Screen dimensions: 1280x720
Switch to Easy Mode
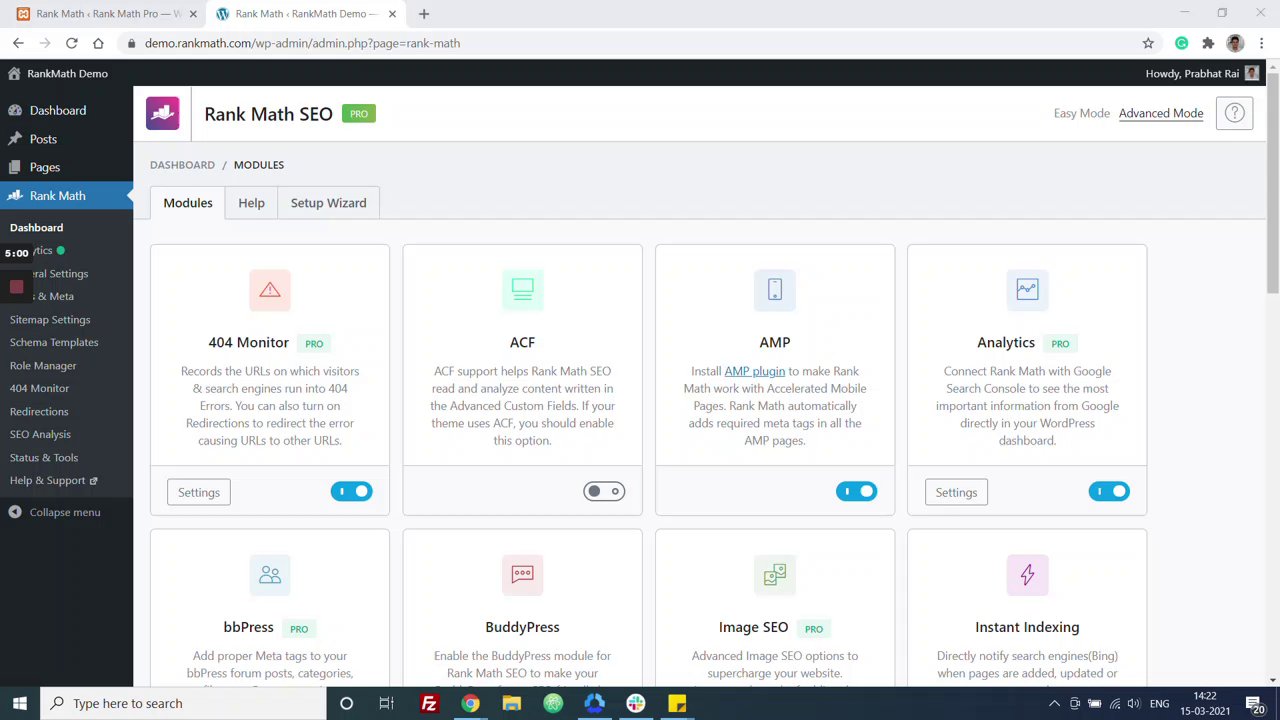pyautogui.click(x=1081, y=113)
